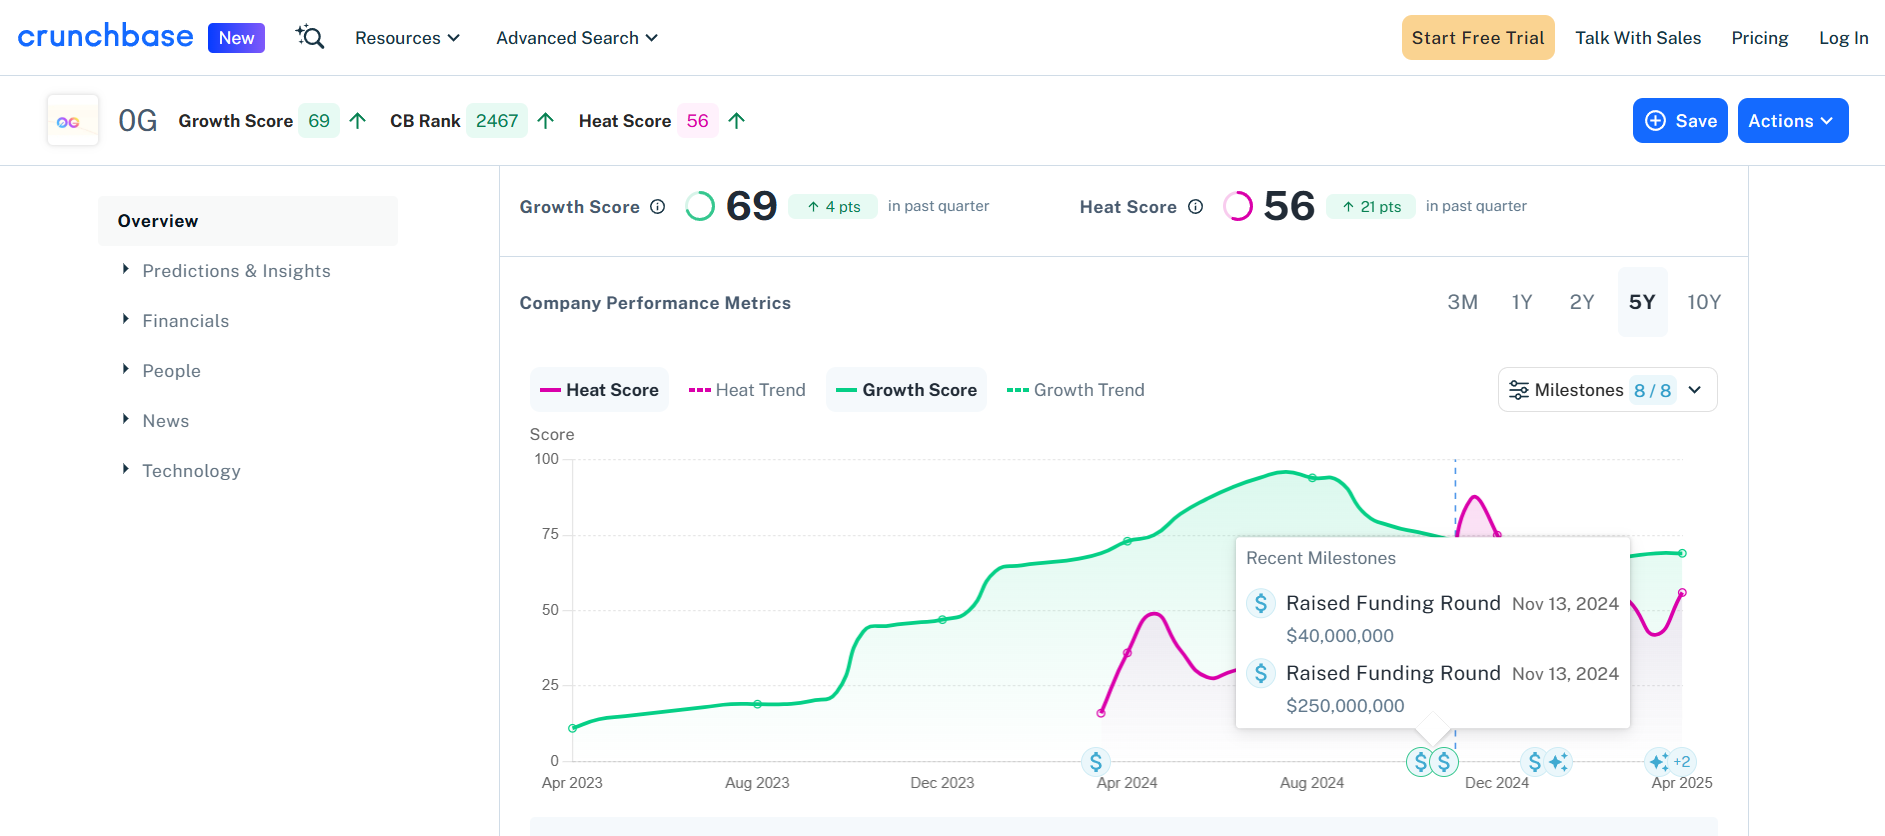Switch chart range to 10Y
The height and width of the screenshot is (836, 1885).
pos(1704,302)
